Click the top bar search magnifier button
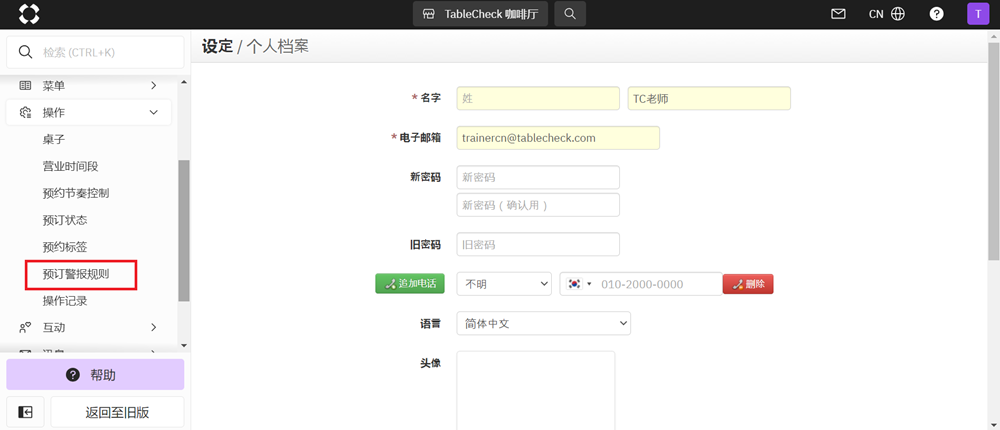The height and width of the screenshot is (430, 1000). click(x=570, y=13)
